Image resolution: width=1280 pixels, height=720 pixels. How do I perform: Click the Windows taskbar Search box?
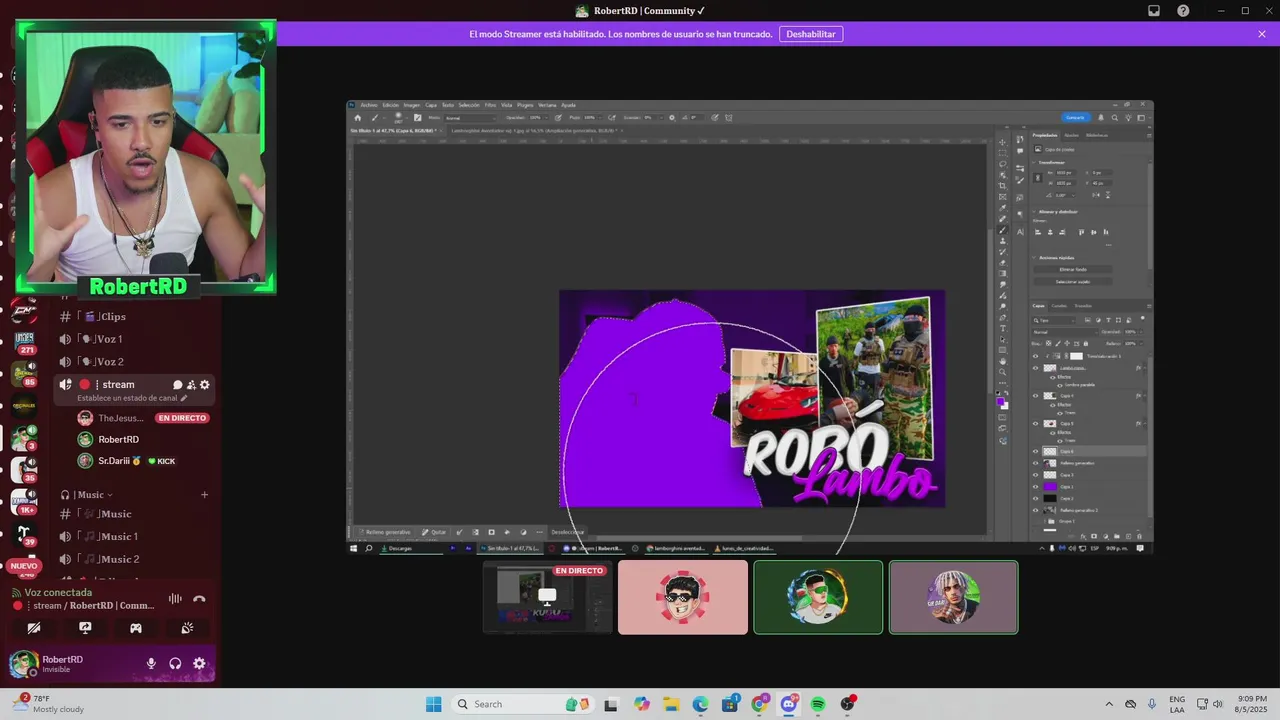pyautogui.click(x=525, y=704)
